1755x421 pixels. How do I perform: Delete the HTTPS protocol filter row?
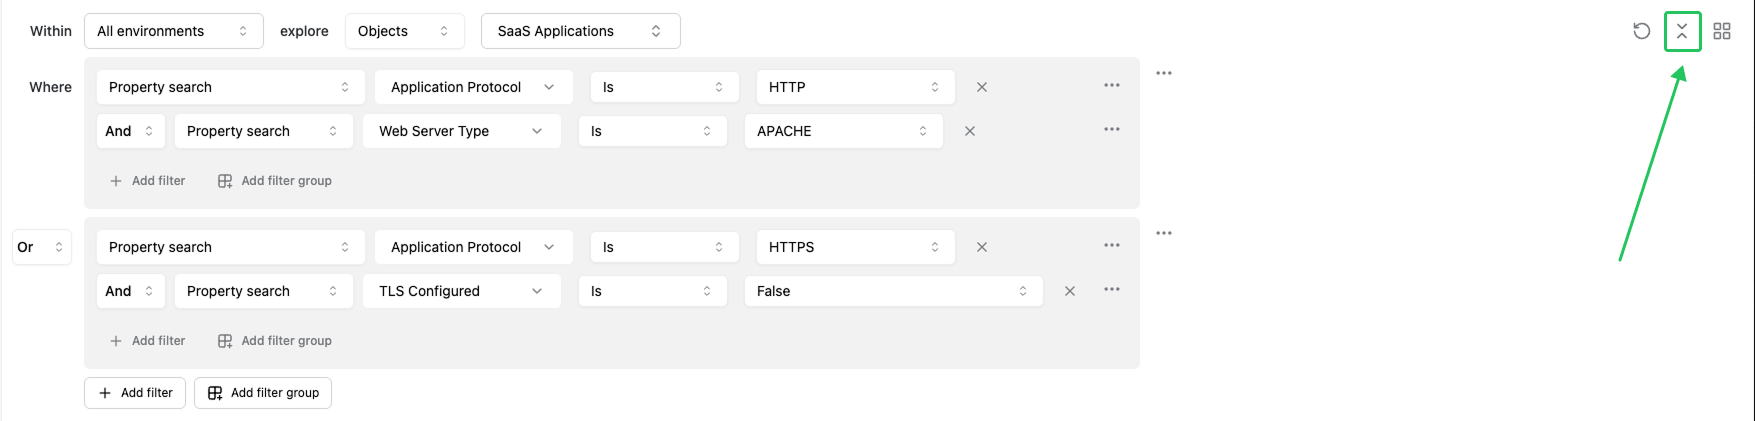pos(982,247)
